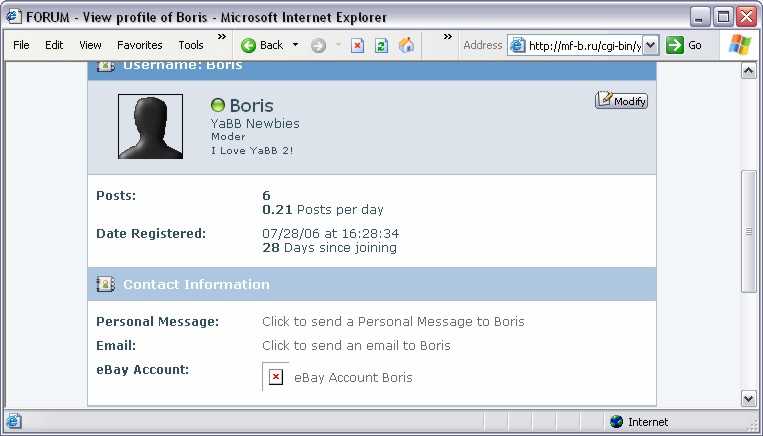The width and height of the screenshot is (763, 436).
Task: Maximize the Internet Explorer window
Action: [x=723, y=18]
